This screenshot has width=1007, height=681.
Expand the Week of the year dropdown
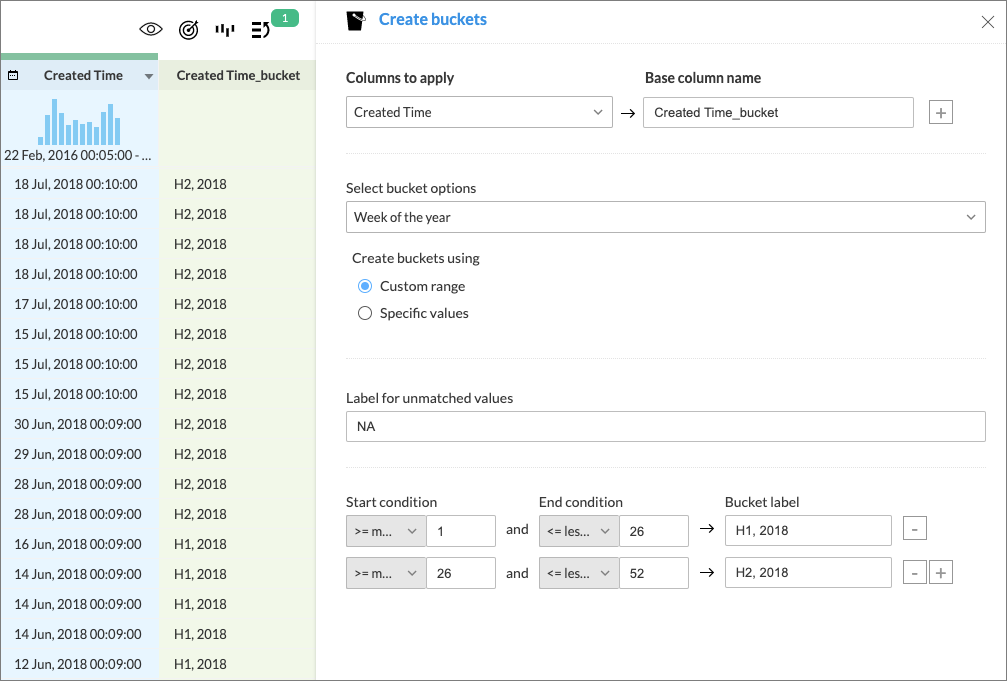665,217
